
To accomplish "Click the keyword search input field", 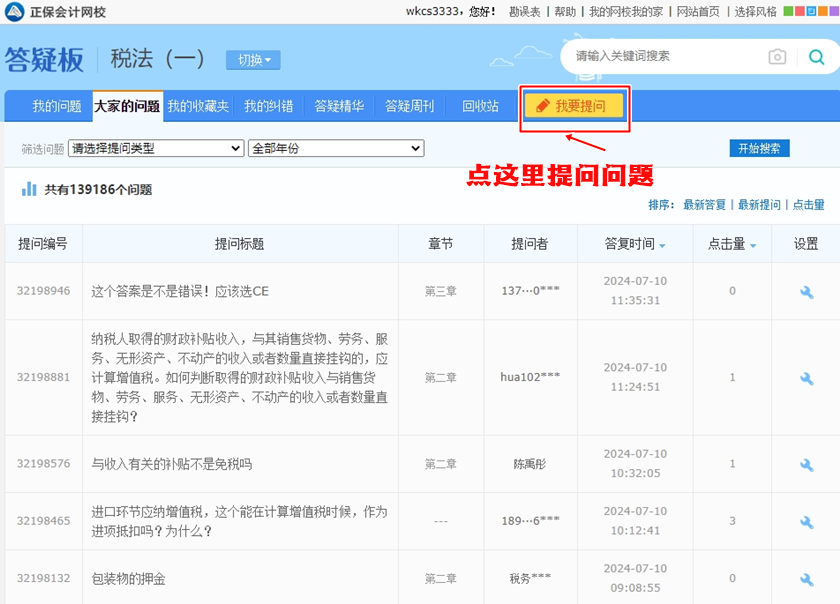I will (660, 57).
